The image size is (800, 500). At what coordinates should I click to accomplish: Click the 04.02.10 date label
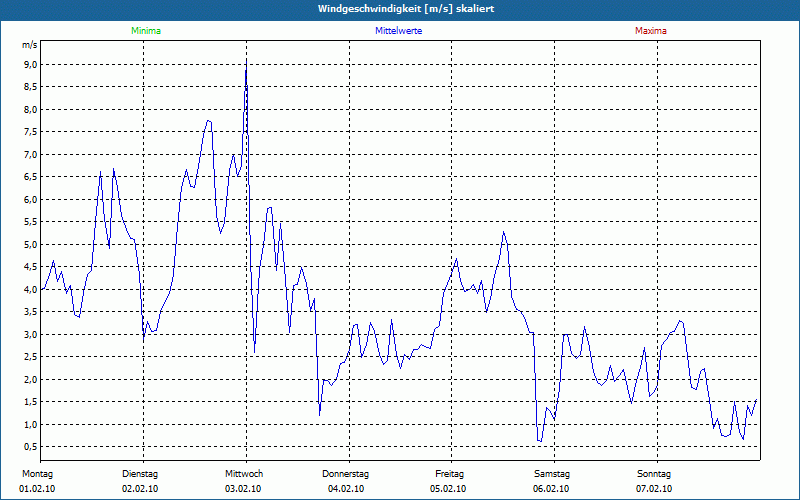[346, 489]
